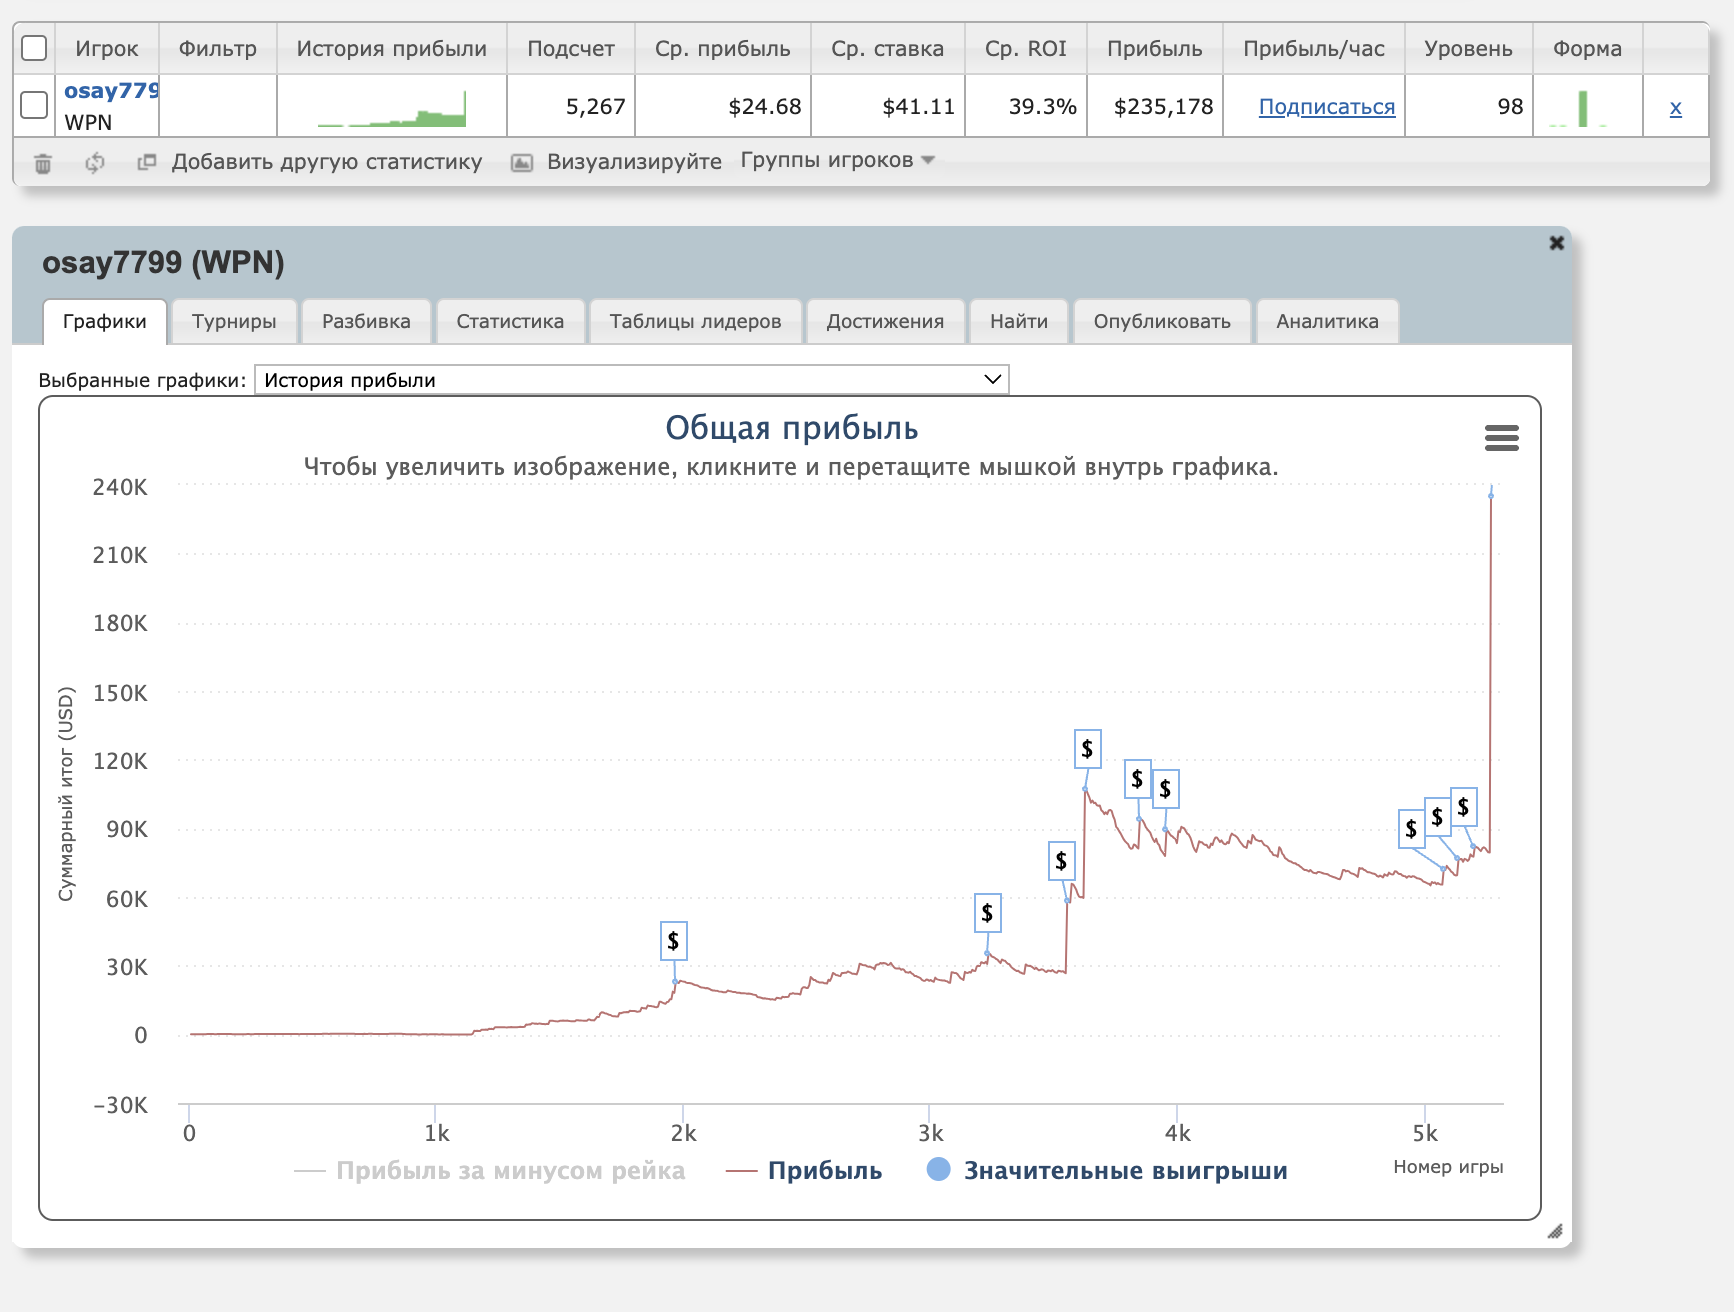Open the chart hamburger menu icon

click(x=1501, y=438)
